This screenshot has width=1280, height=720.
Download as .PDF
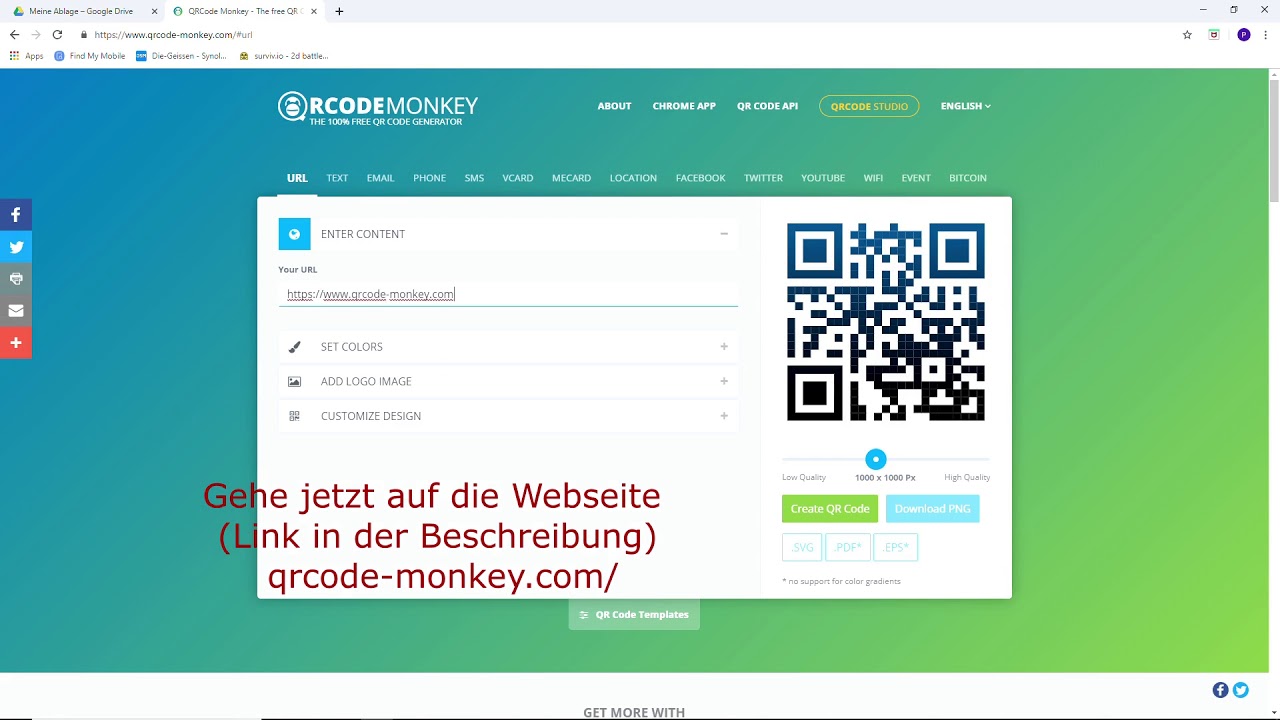pyautogui.click(x=848, y=547)
